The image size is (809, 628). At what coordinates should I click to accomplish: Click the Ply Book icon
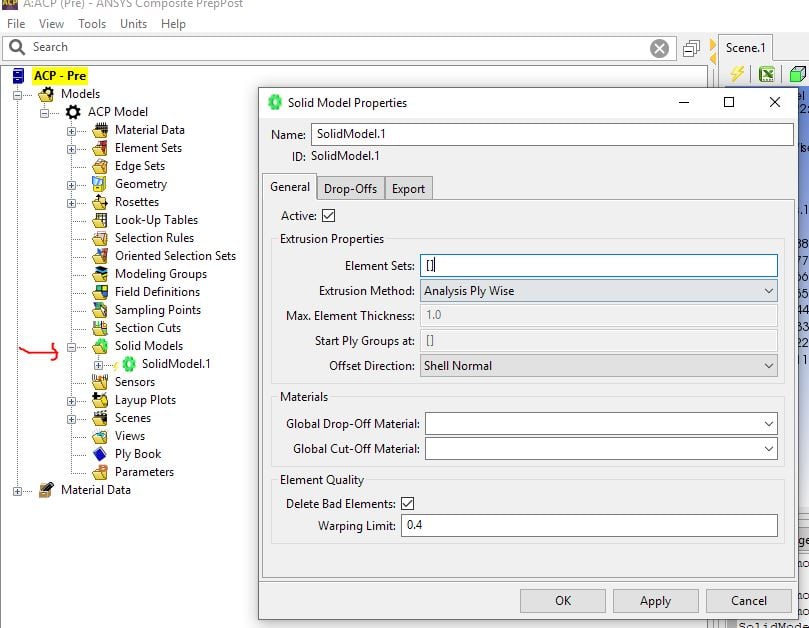pos(100,454)
